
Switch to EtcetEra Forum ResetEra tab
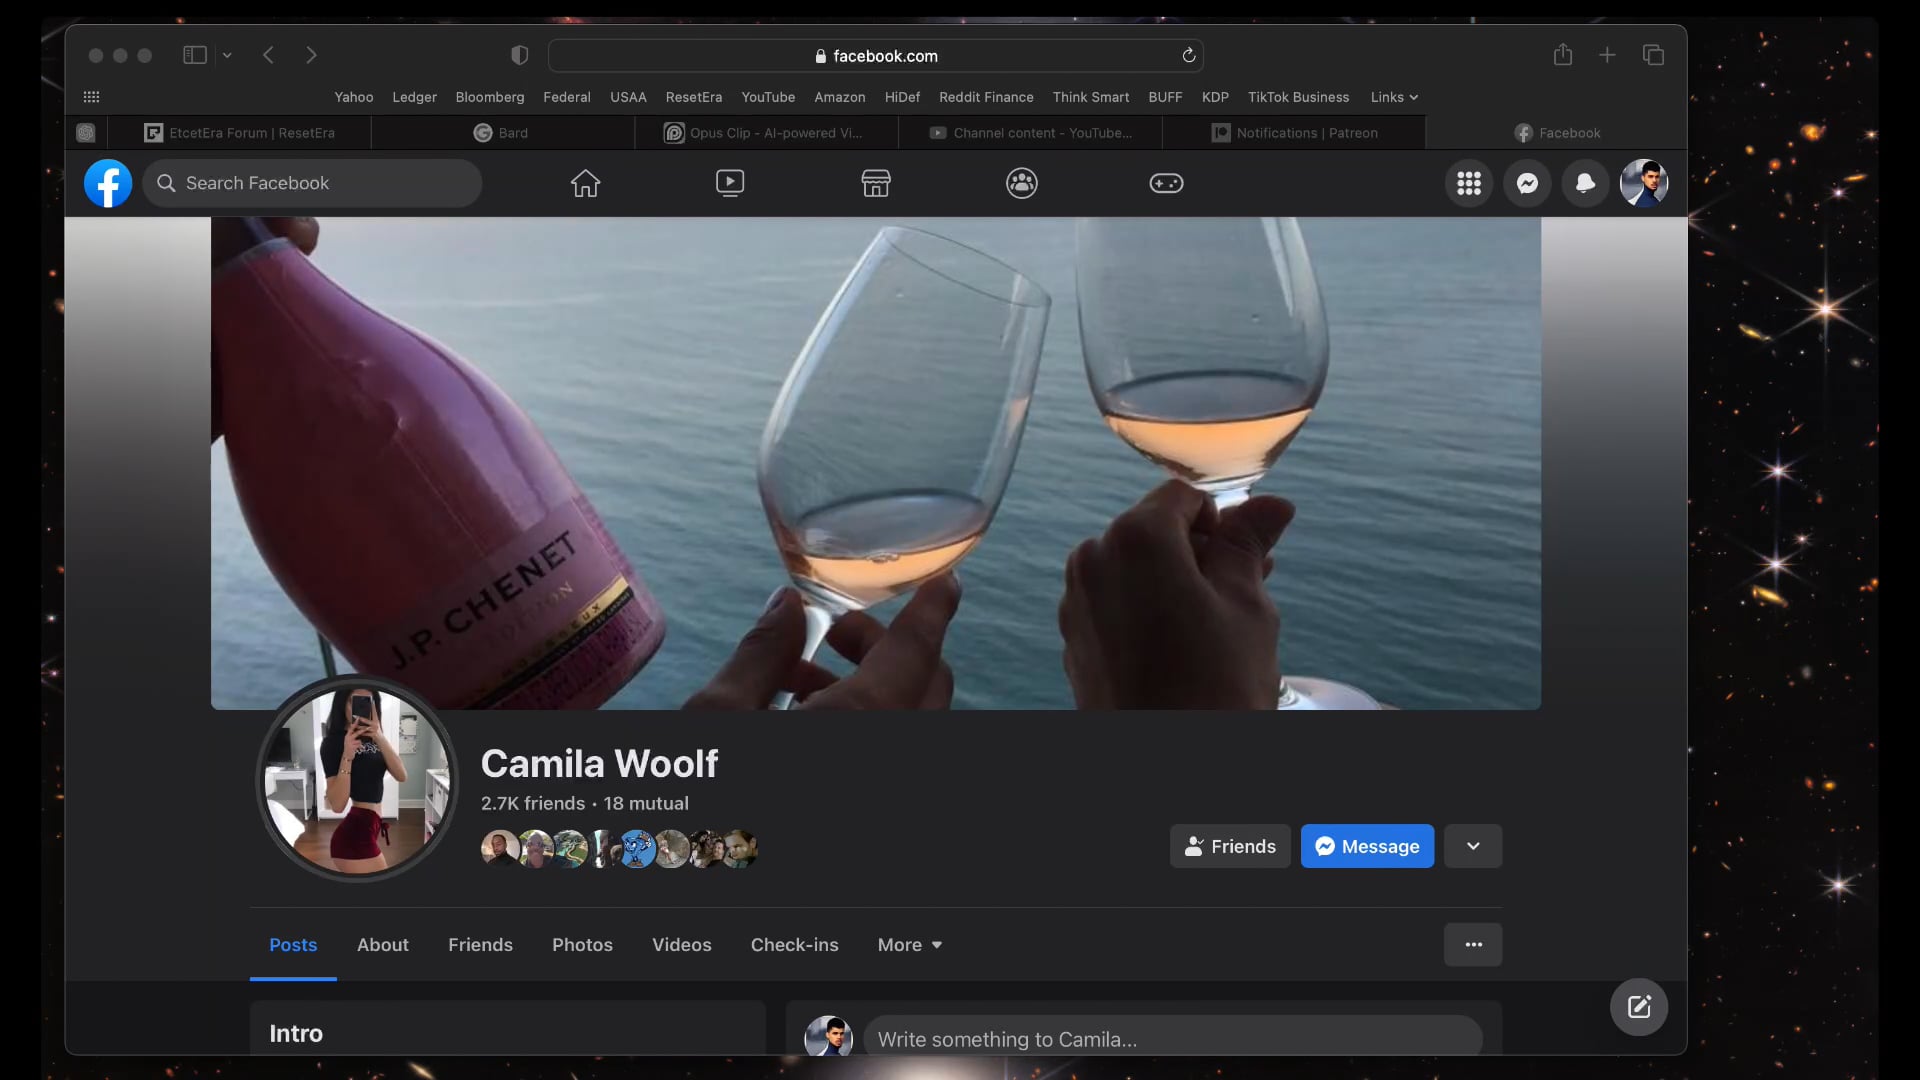pyautogui.click(x=240, y=132)
